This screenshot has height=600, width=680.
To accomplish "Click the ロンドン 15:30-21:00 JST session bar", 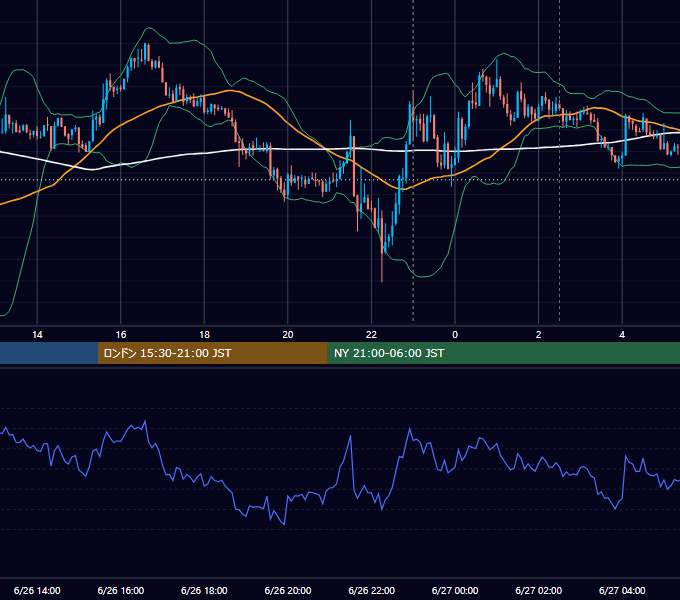I will coord(212,353).
